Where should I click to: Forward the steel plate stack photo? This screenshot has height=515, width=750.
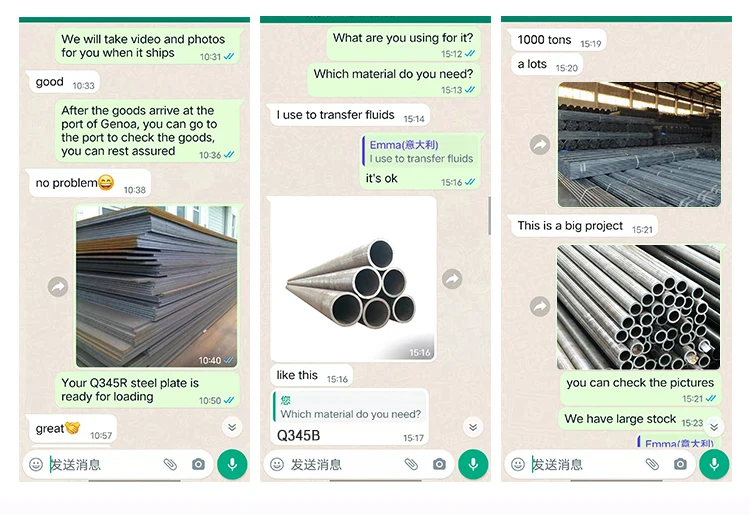point(58,287)
